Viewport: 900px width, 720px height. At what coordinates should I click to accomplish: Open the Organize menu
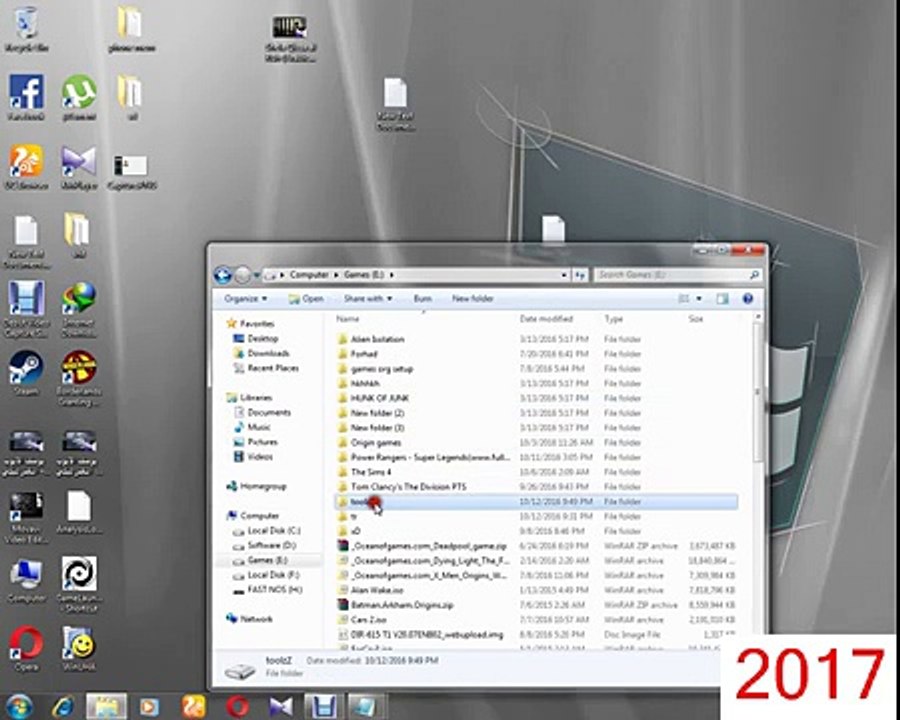point(246,299)
